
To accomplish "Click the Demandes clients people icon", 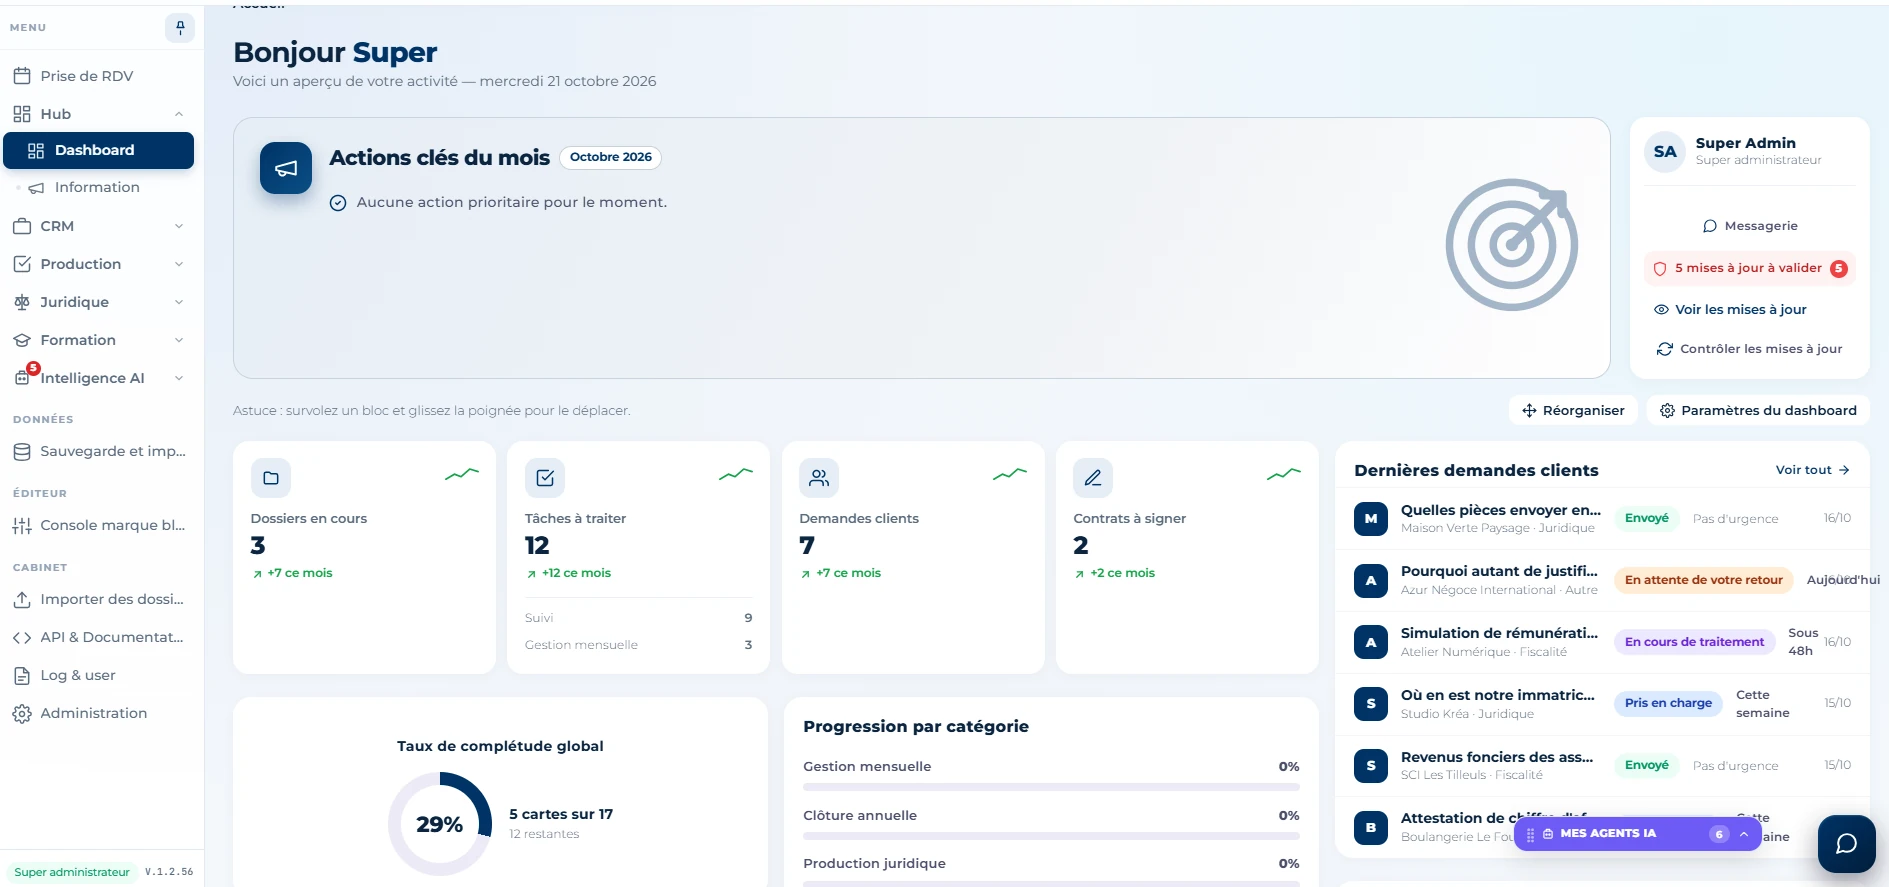I will (x=819, y=478).
